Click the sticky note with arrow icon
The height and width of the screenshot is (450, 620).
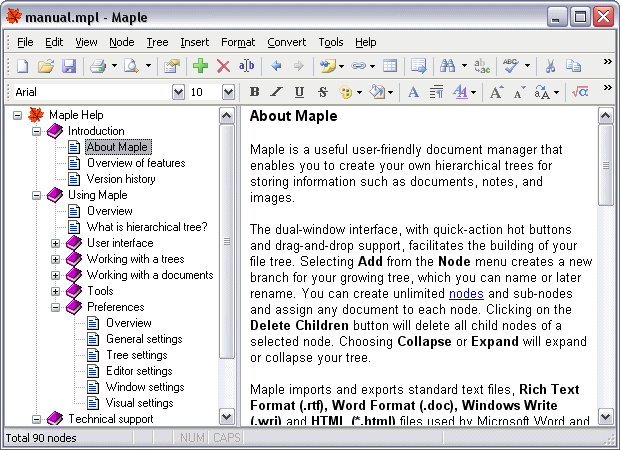tap(327, 66)
